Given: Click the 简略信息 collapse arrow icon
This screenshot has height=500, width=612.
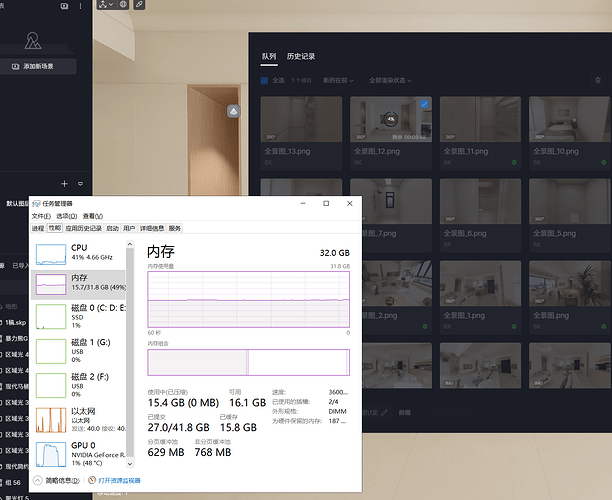Looking at the screenshot, I should [x=39, y=481].
